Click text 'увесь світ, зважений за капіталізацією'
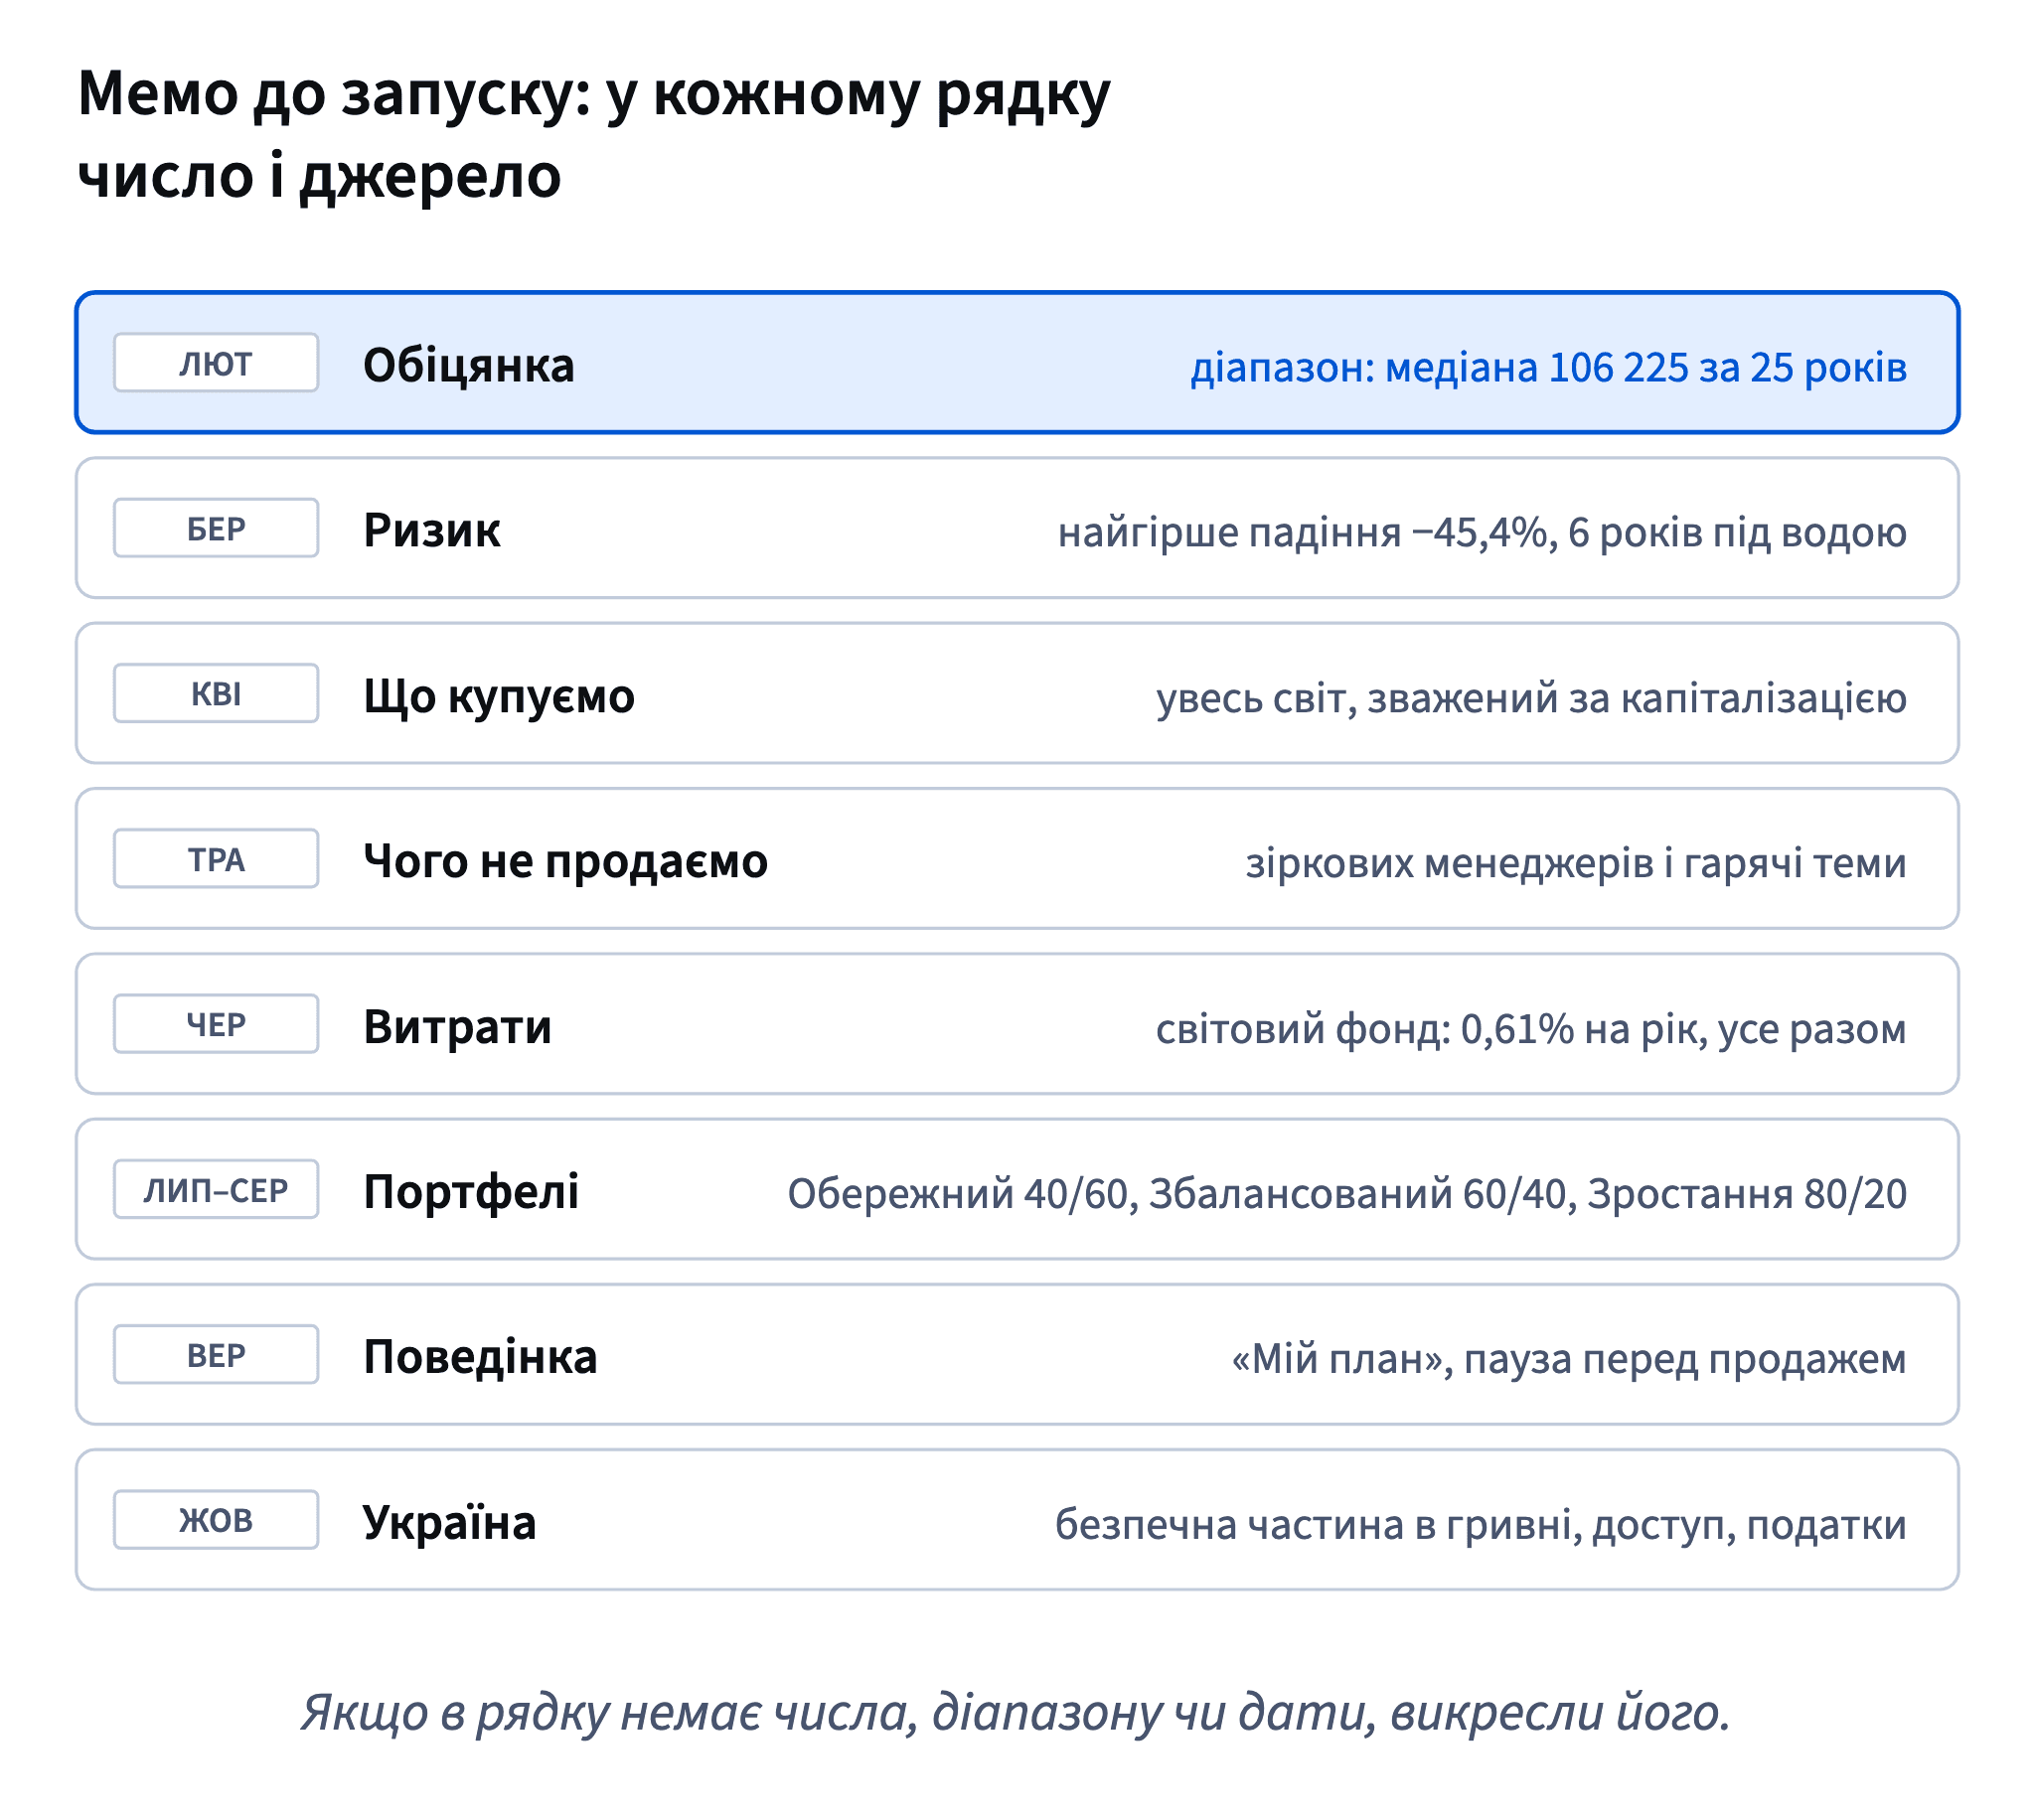 1532,698
